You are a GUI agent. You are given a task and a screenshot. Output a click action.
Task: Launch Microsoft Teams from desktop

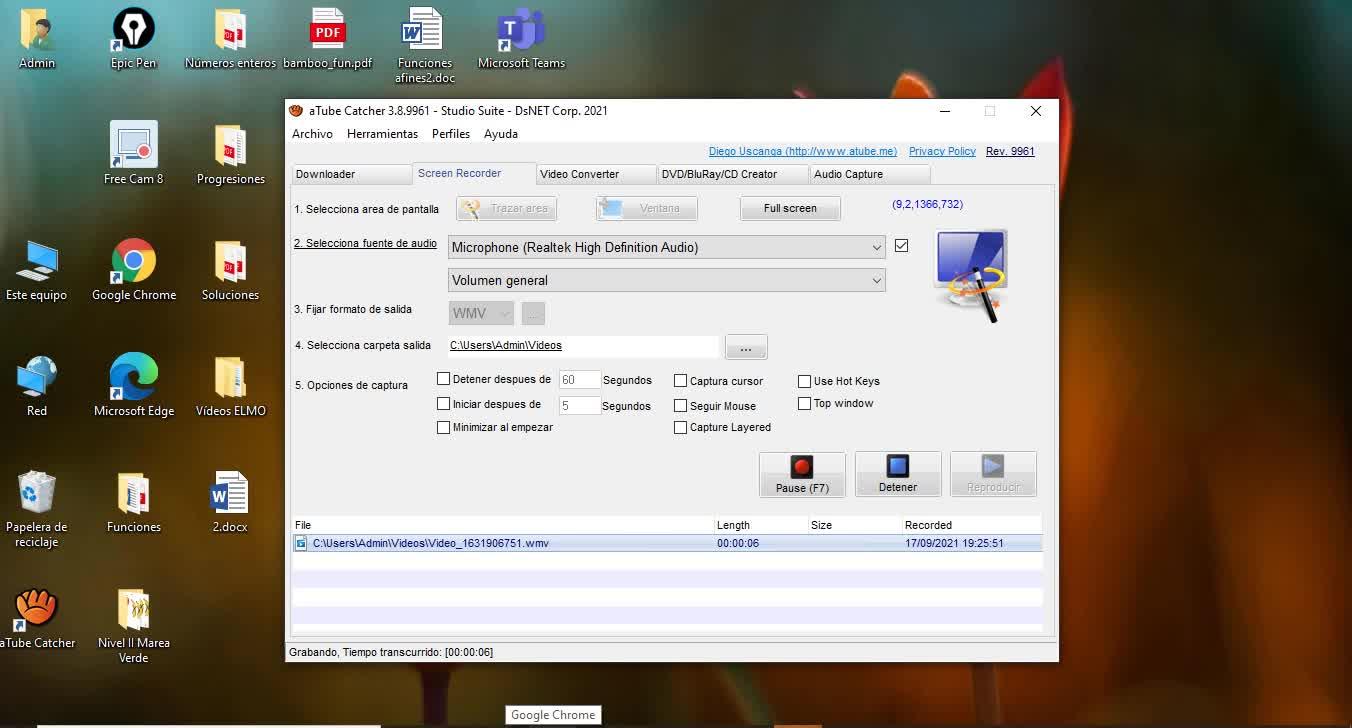coord(521,40)
